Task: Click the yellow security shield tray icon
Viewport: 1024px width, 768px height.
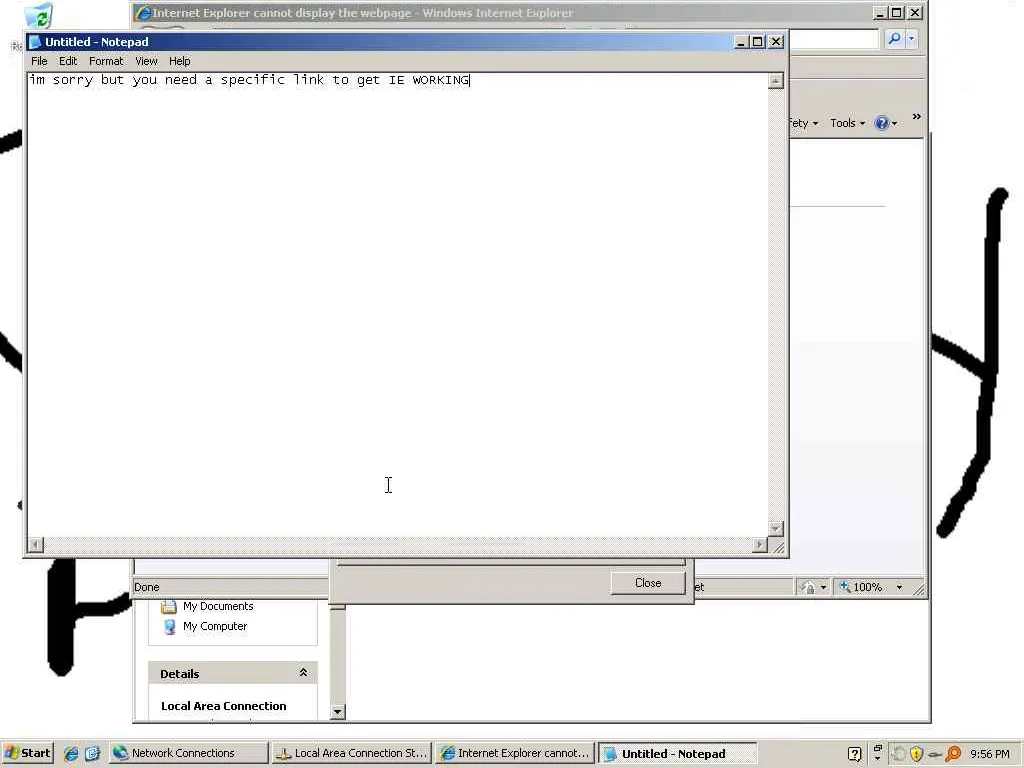Action: [916, 754]
